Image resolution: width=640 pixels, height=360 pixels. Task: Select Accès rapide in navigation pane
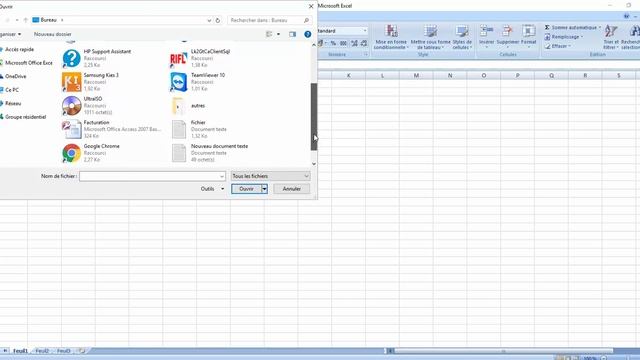(x=19, y=49)
